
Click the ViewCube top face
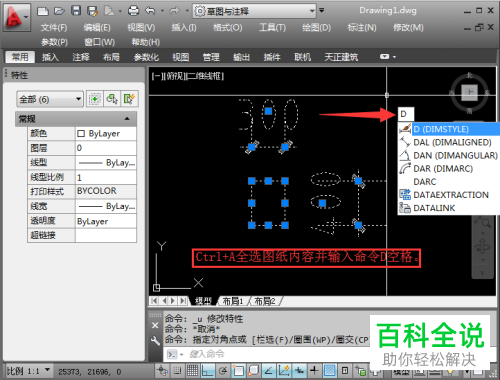(470, 92)
